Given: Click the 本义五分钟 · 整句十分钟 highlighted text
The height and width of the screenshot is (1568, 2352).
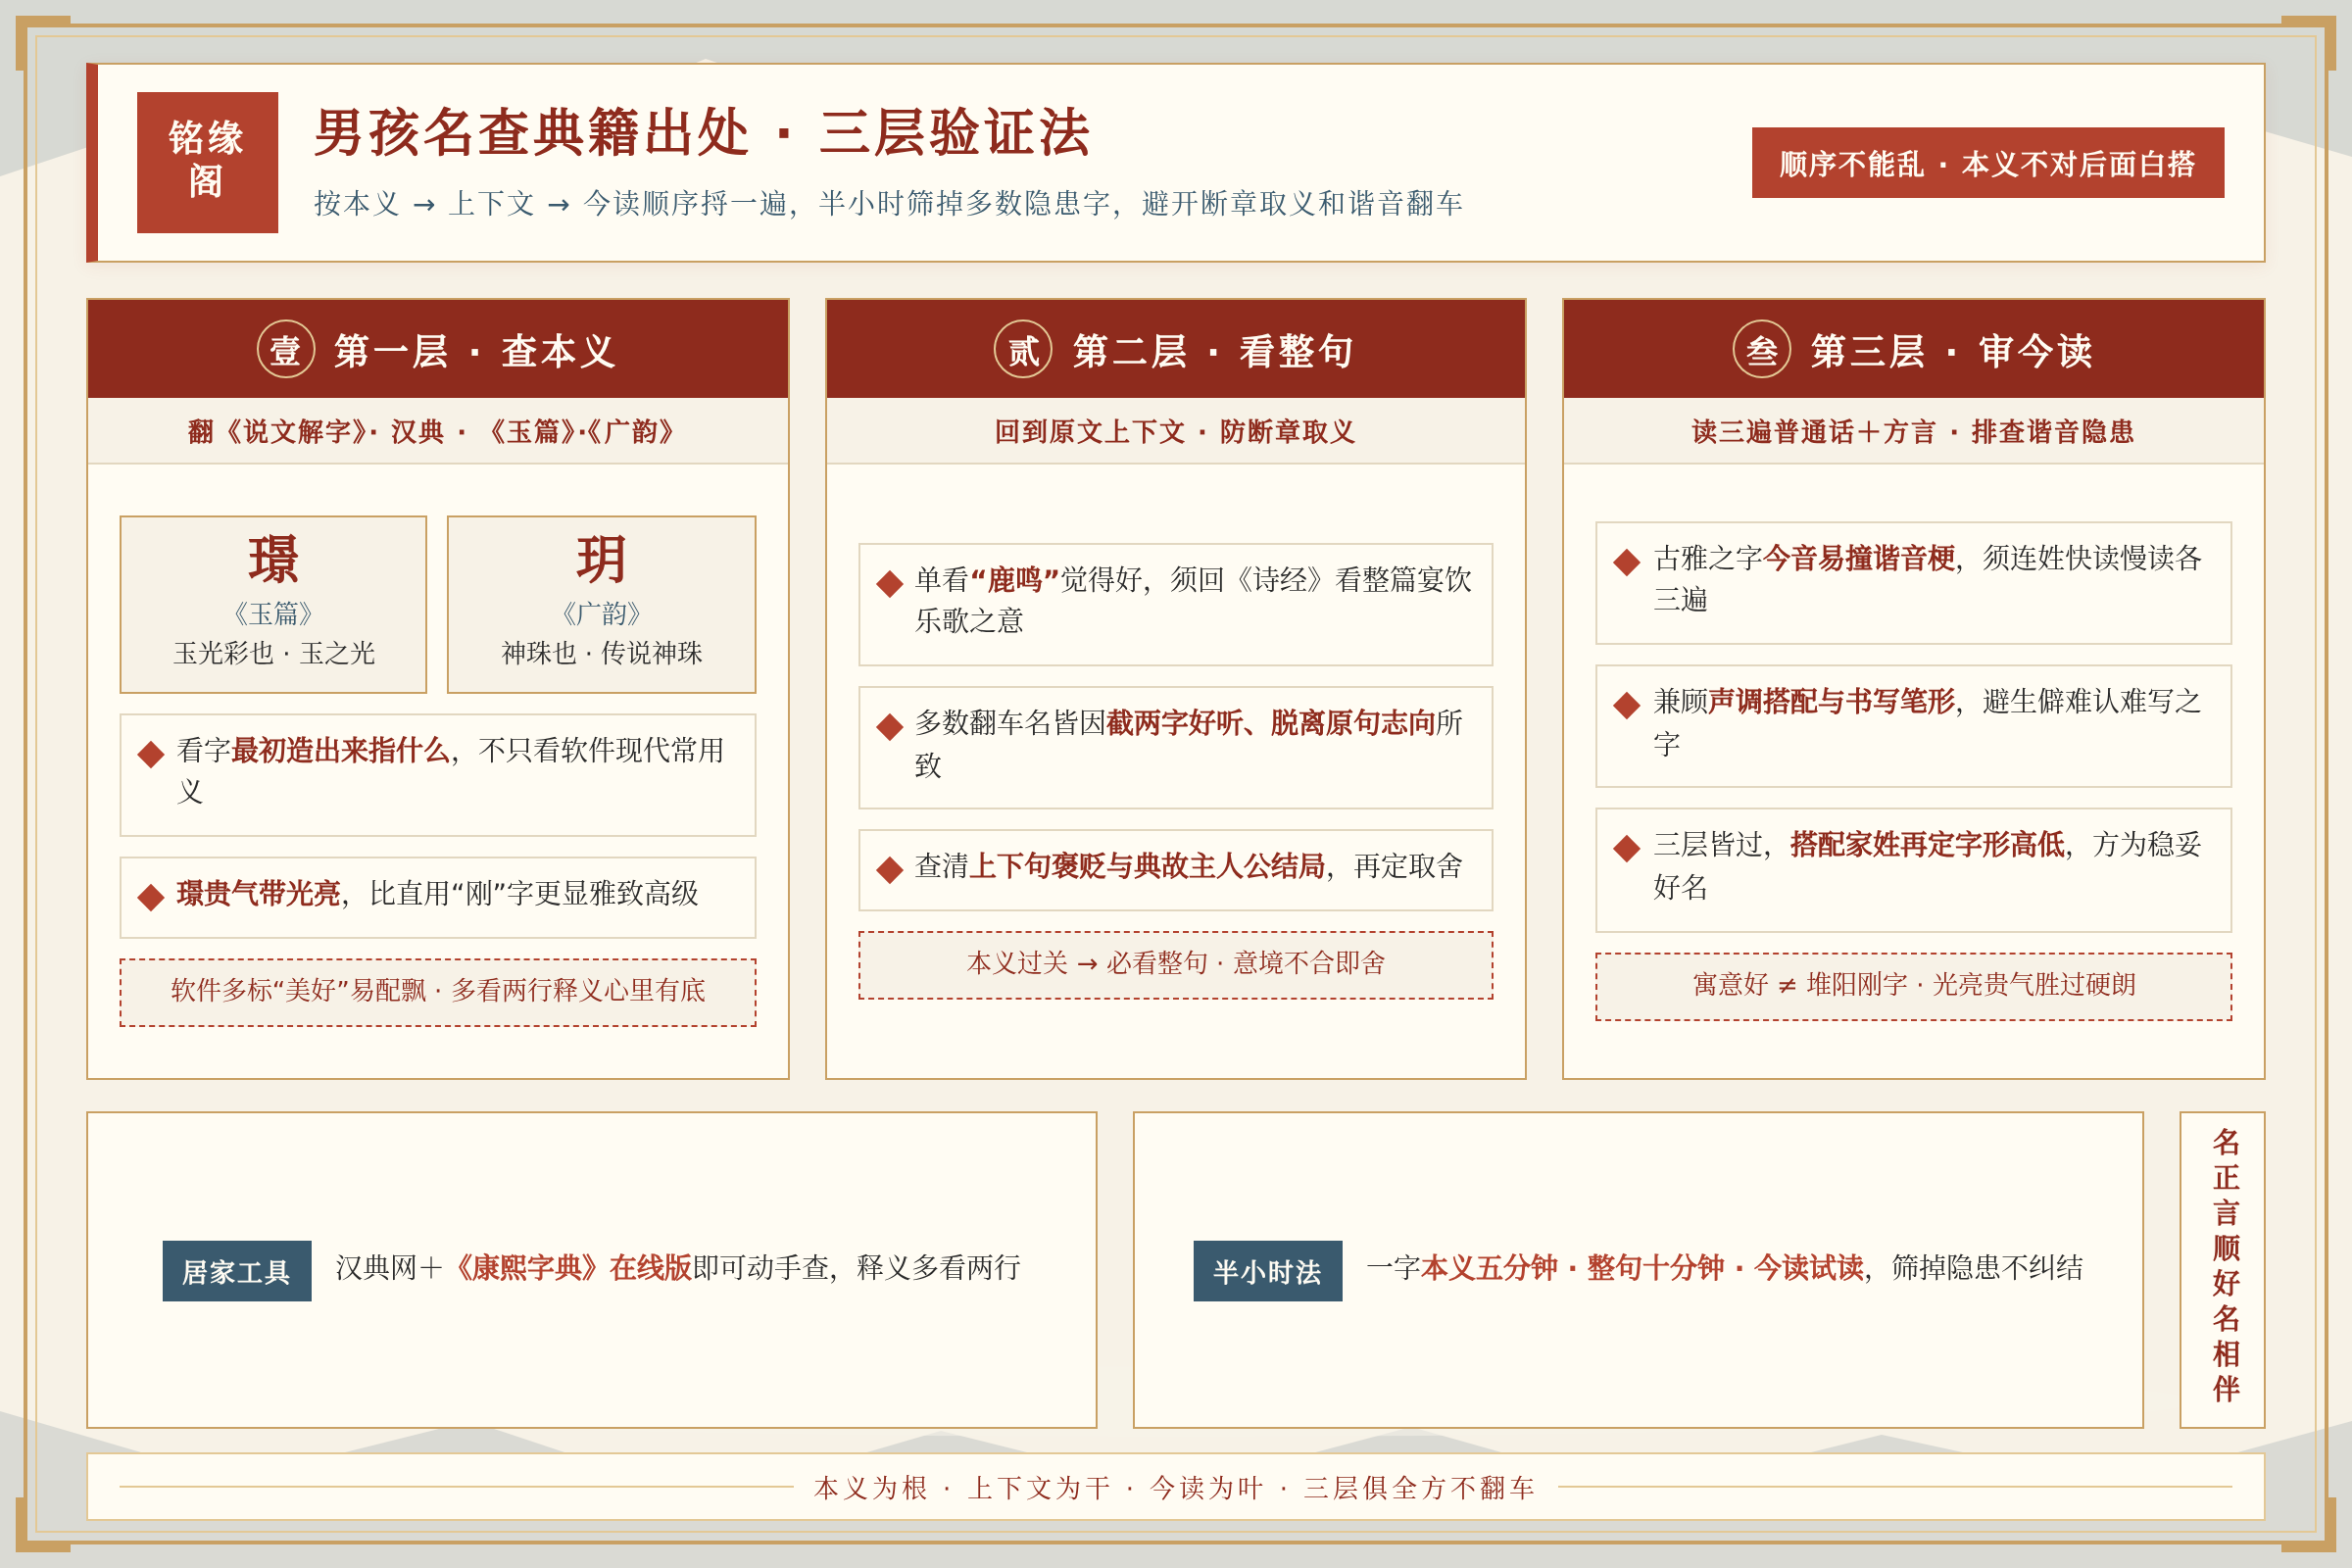Looking at the screenshot, I should (x=1642, y=1268).
